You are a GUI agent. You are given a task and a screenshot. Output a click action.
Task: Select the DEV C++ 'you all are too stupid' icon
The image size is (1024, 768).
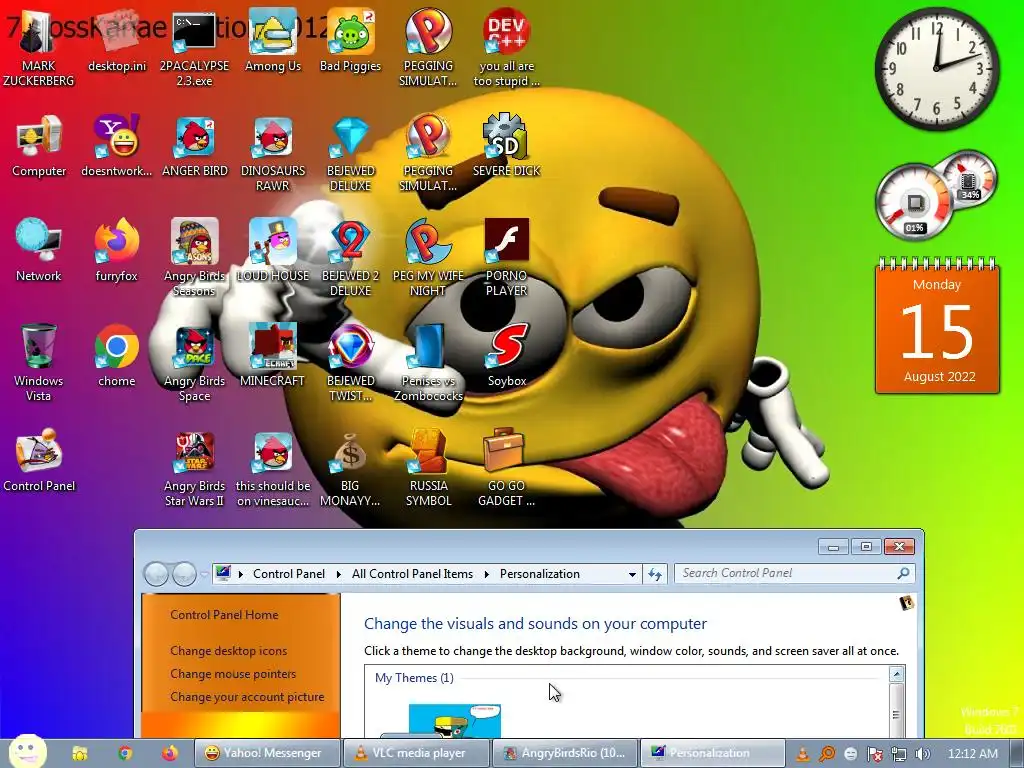507,49
